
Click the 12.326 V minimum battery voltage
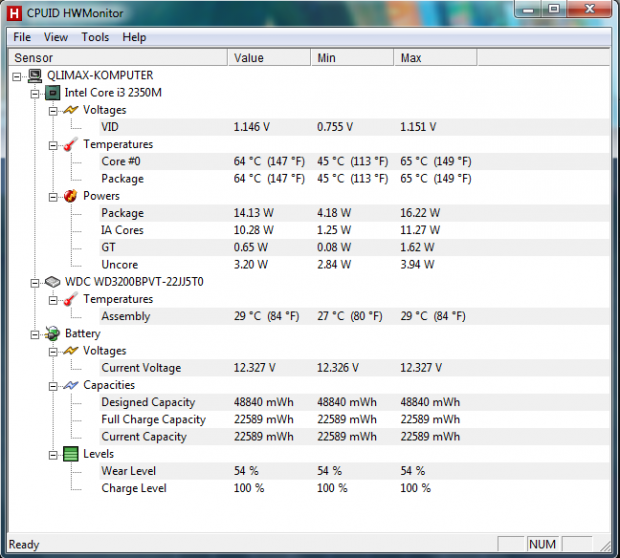[338, 368]
